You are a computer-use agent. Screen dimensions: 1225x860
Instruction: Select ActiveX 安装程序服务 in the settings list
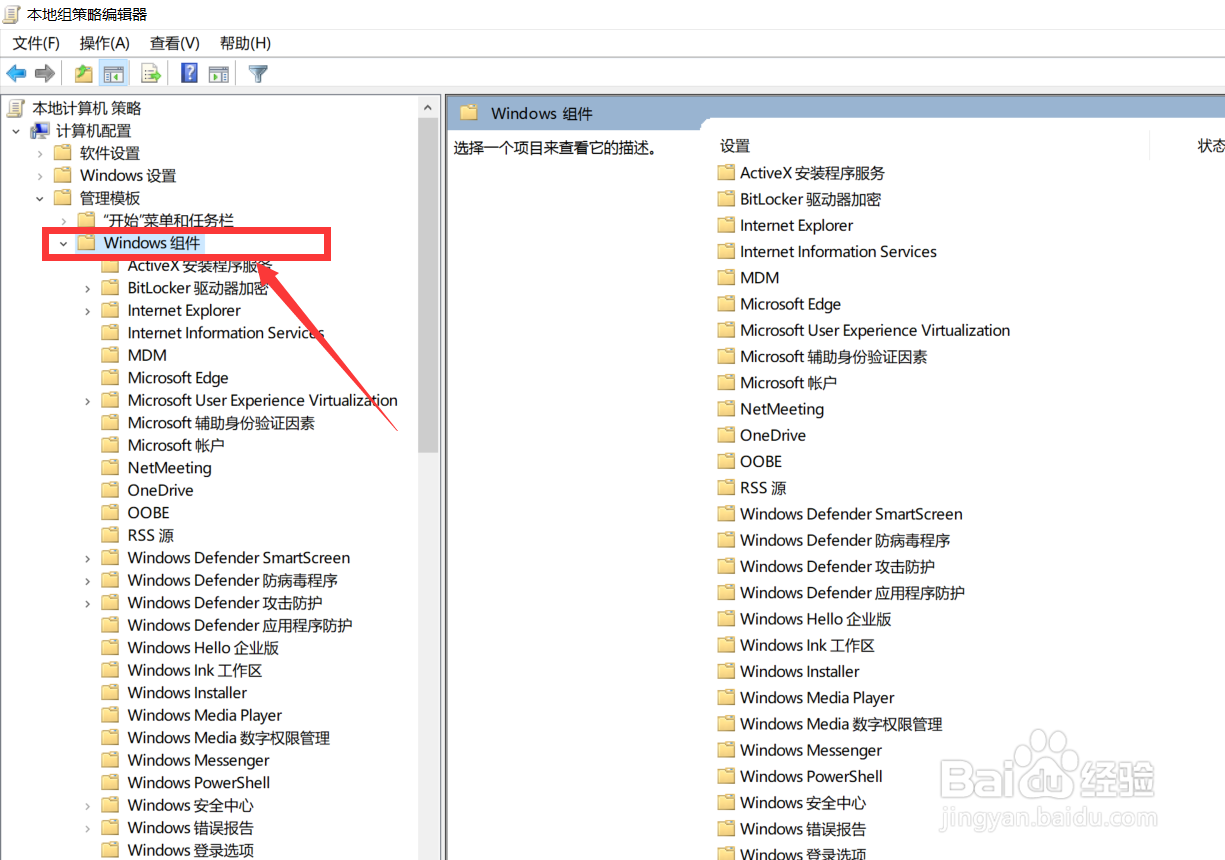click(x=812, y=173)
